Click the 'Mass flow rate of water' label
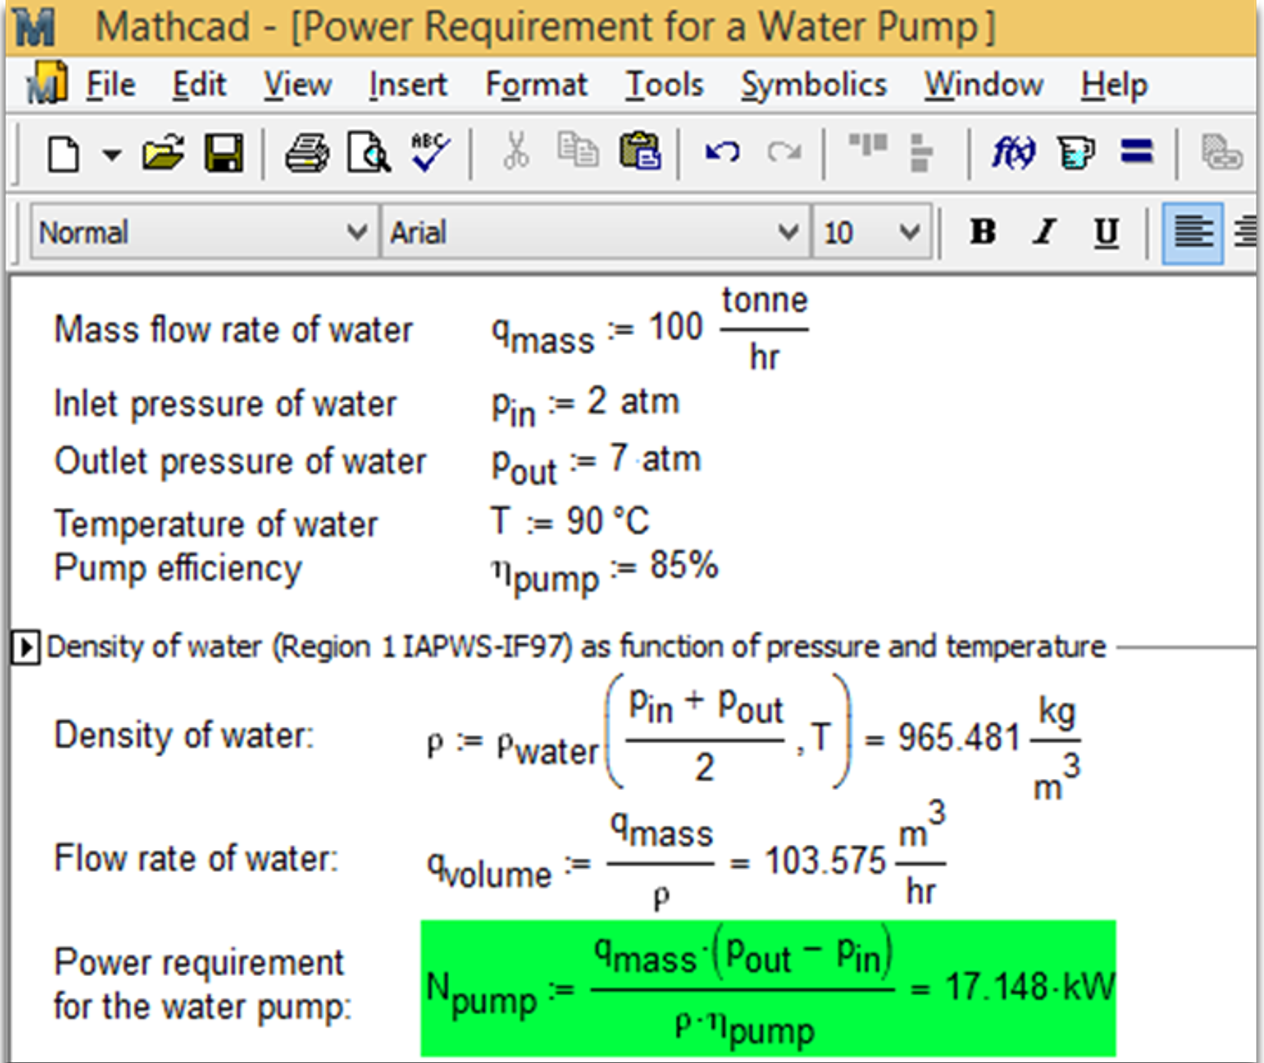The width and height of the screenshot is (1264, 1063). (x=233, y=329)
